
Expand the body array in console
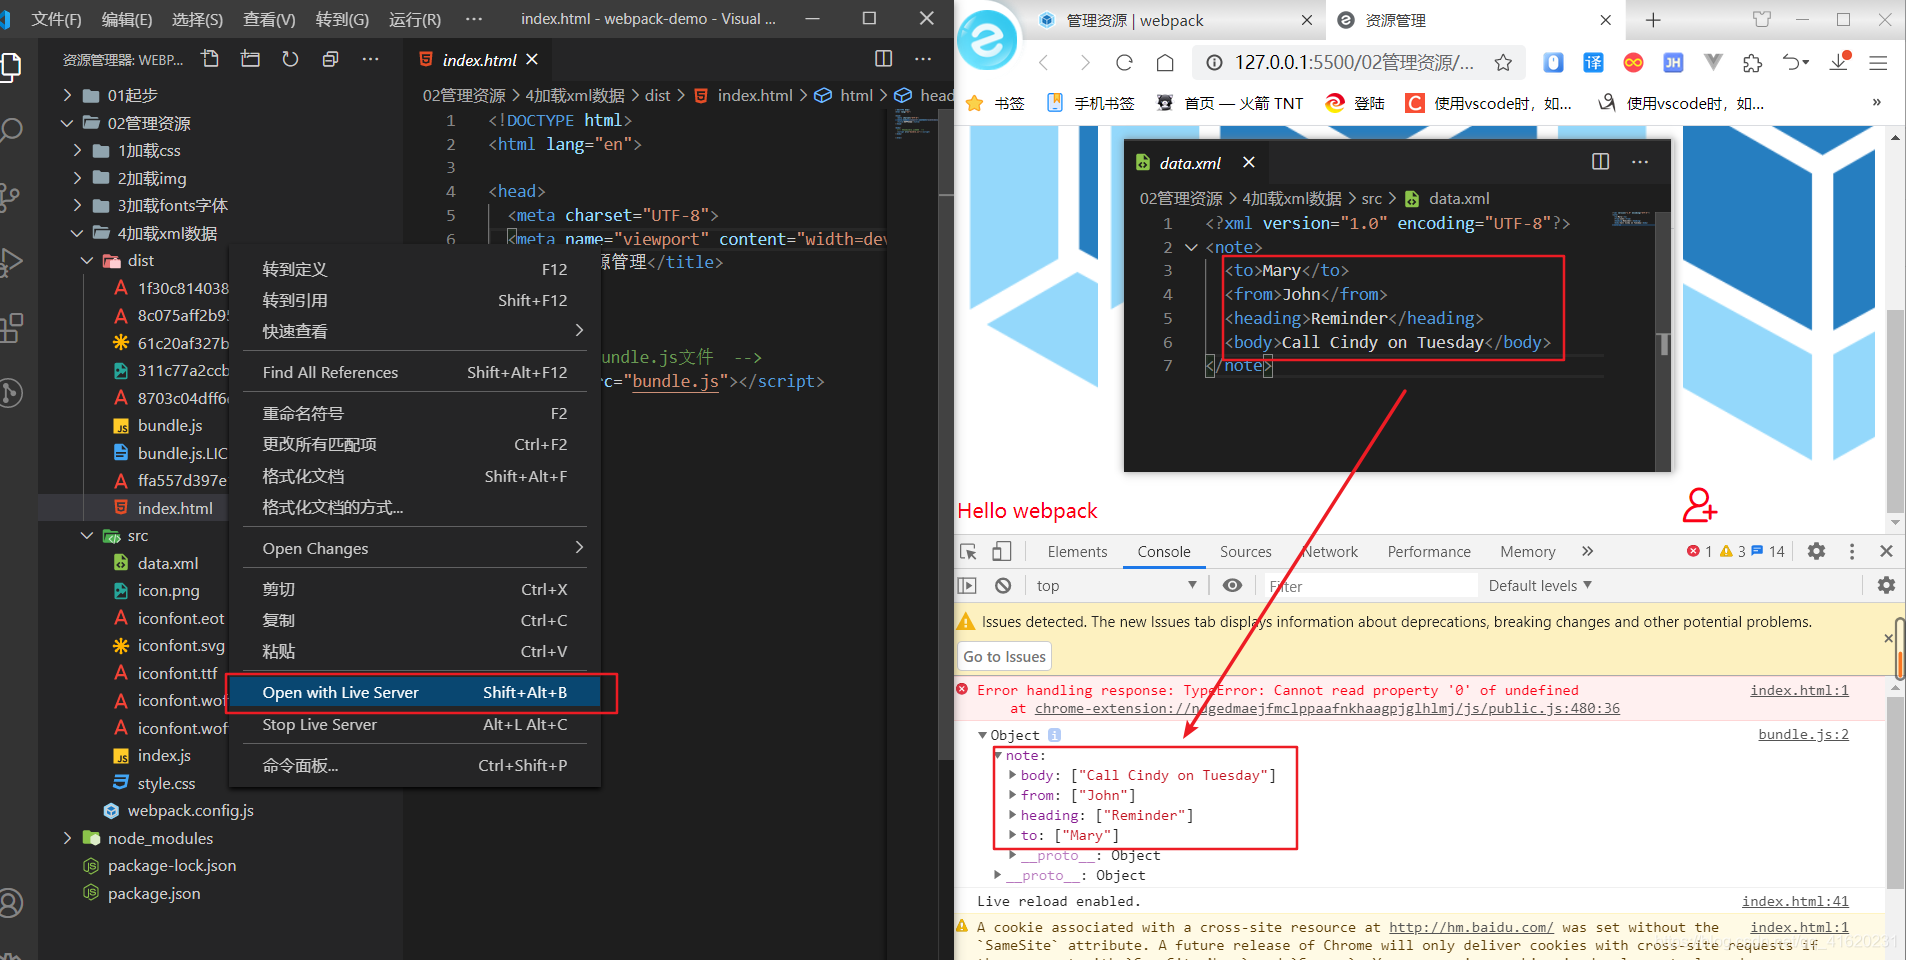pos(1012,775)
